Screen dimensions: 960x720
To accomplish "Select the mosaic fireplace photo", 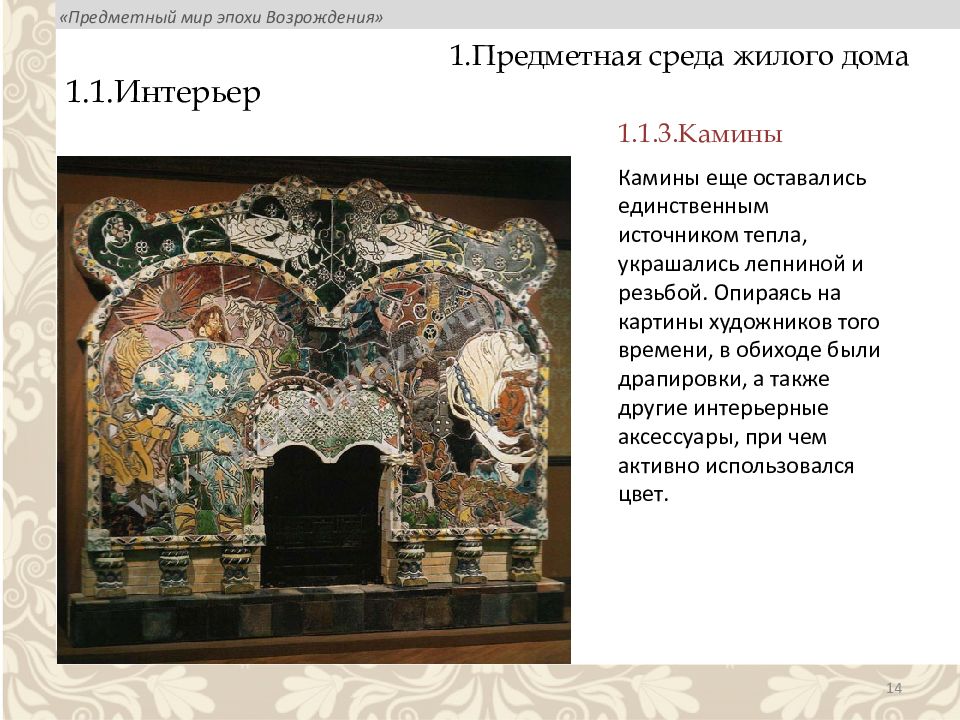I will 314,410.
